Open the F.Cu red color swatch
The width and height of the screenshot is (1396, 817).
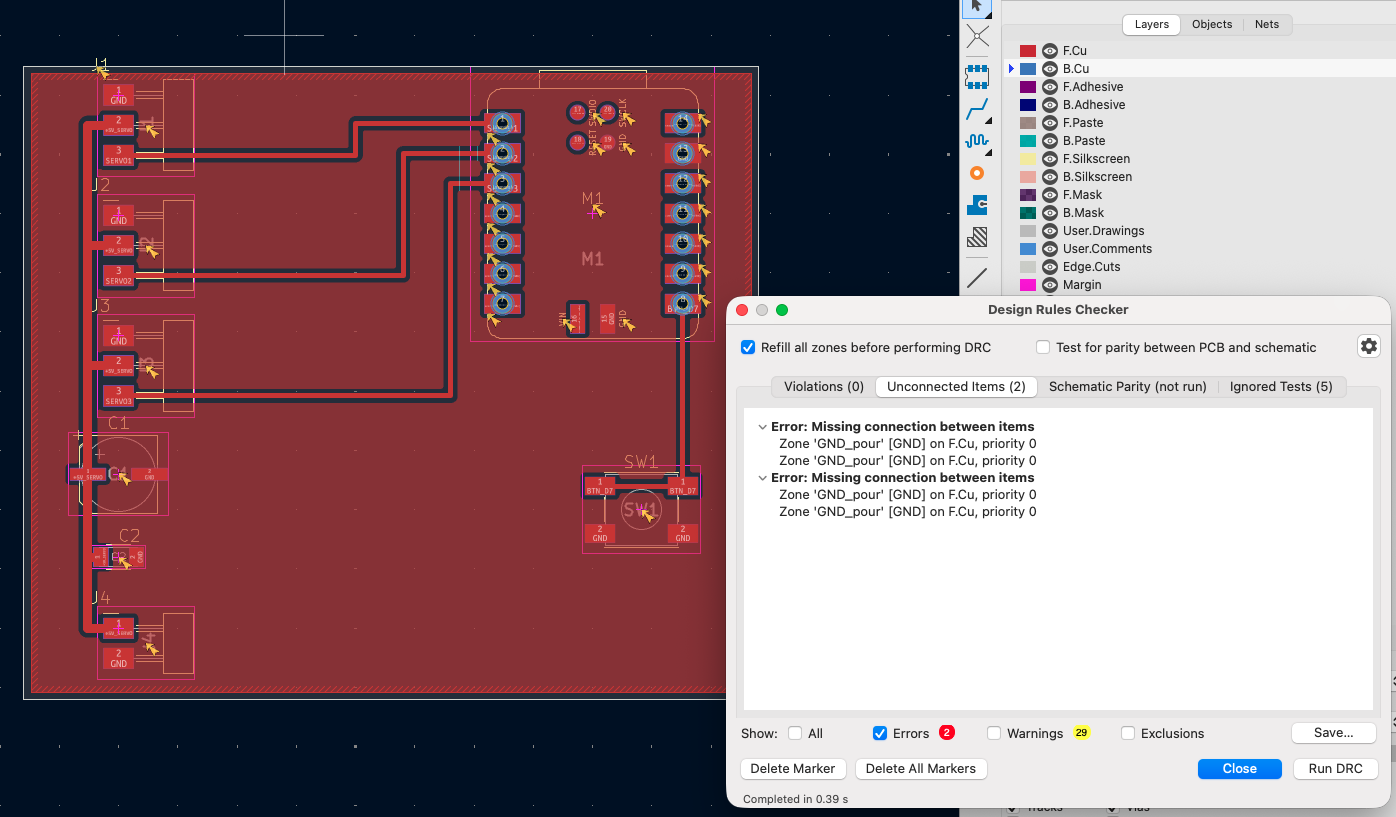point(1027,51)
